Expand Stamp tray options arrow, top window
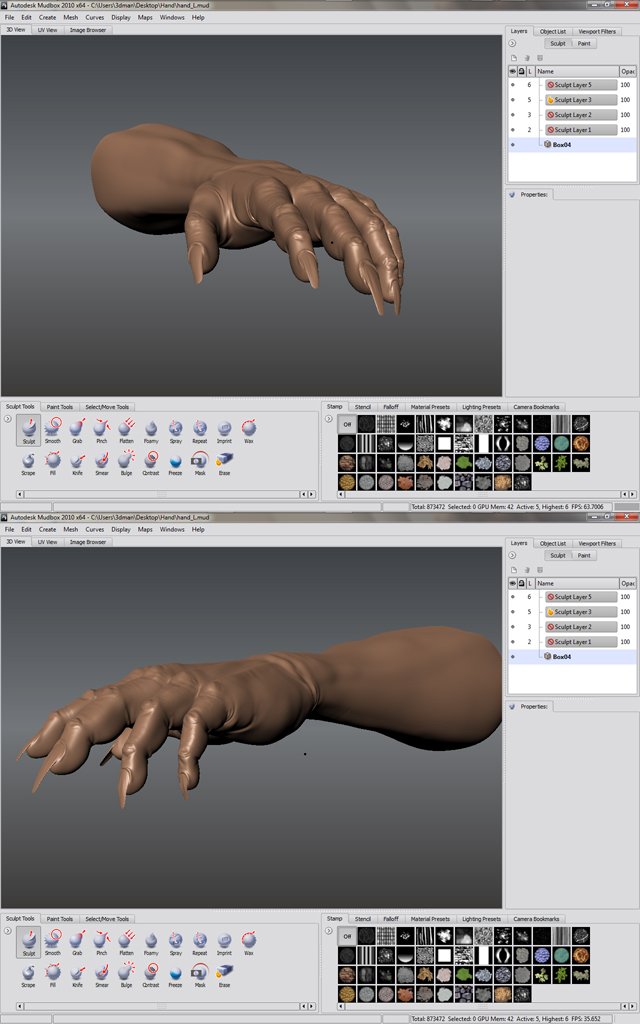The height and width of the screenshot is (1024, 640). 329,419
